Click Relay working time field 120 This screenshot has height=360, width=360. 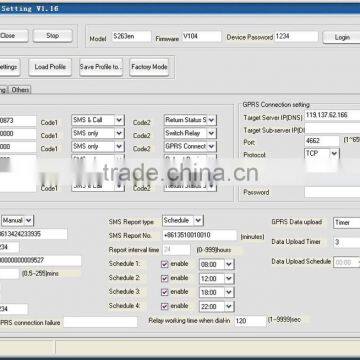tap(250, 321)
